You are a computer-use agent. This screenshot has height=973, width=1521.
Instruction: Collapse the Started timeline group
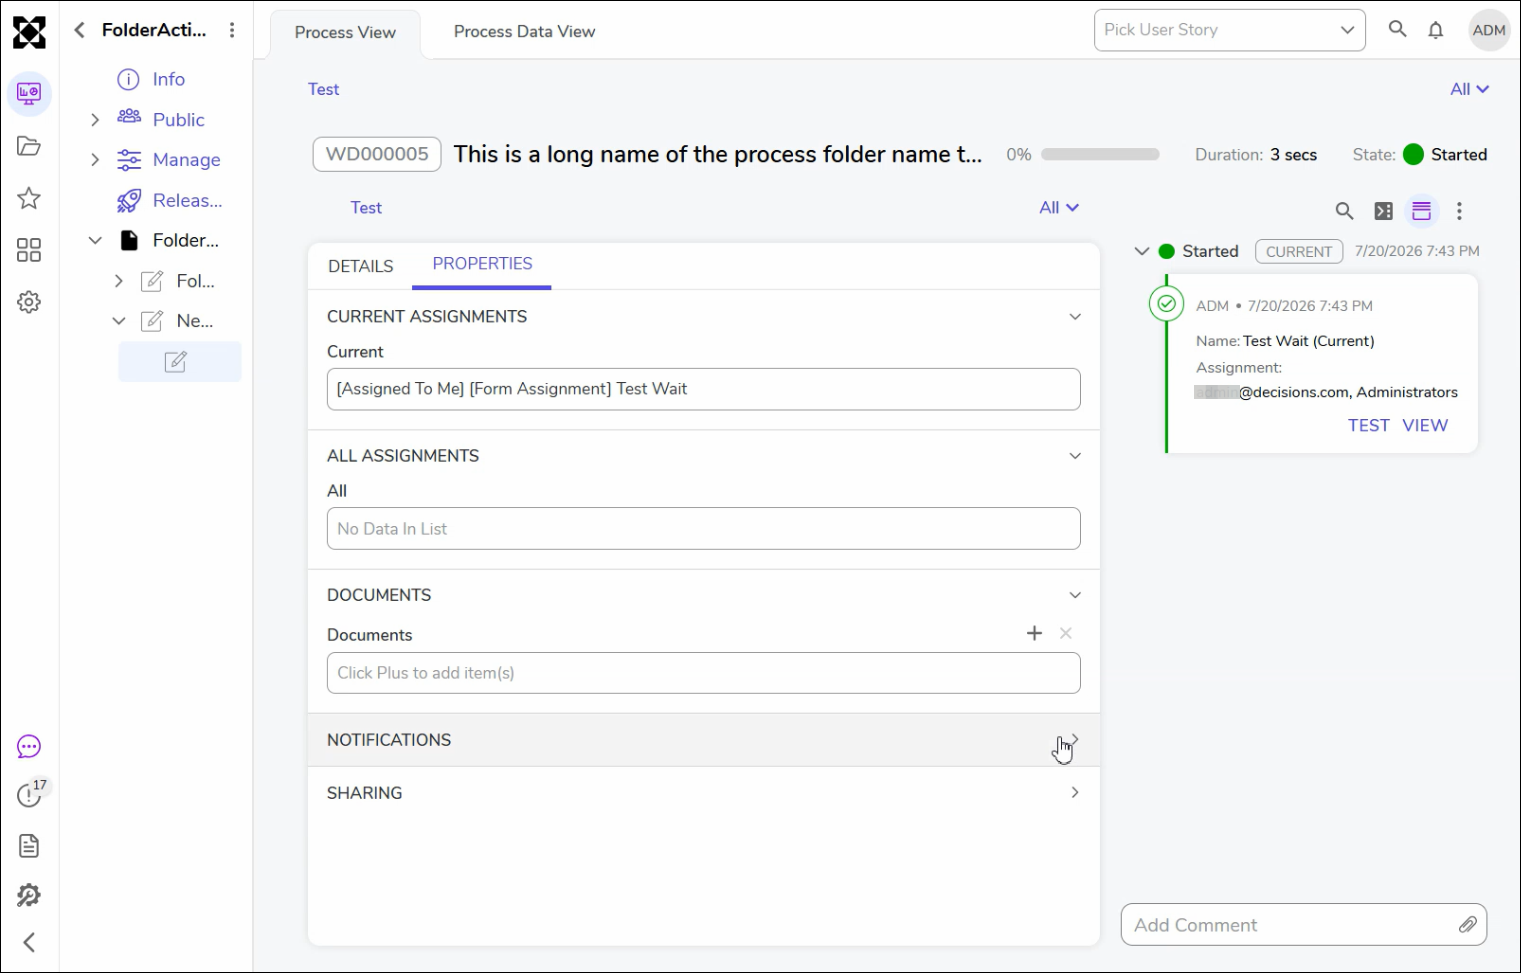(1142, 251)
